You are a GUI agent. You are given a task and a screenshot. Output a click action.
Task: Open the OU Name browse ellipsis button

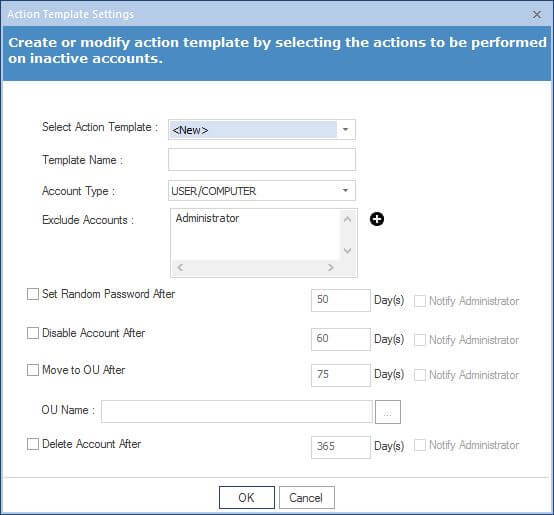[x=388, y=412]
